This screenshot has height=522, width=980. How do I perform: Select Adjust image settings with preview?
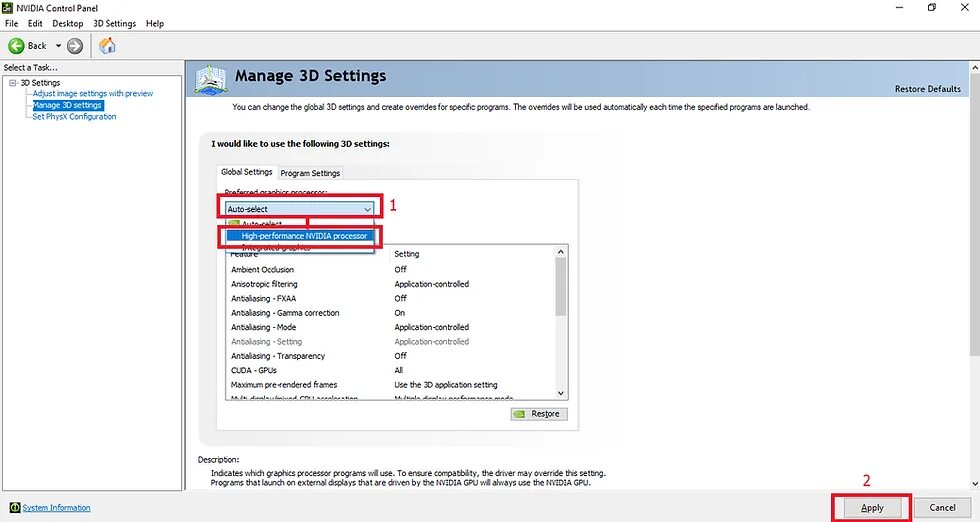tap(93, 94)
